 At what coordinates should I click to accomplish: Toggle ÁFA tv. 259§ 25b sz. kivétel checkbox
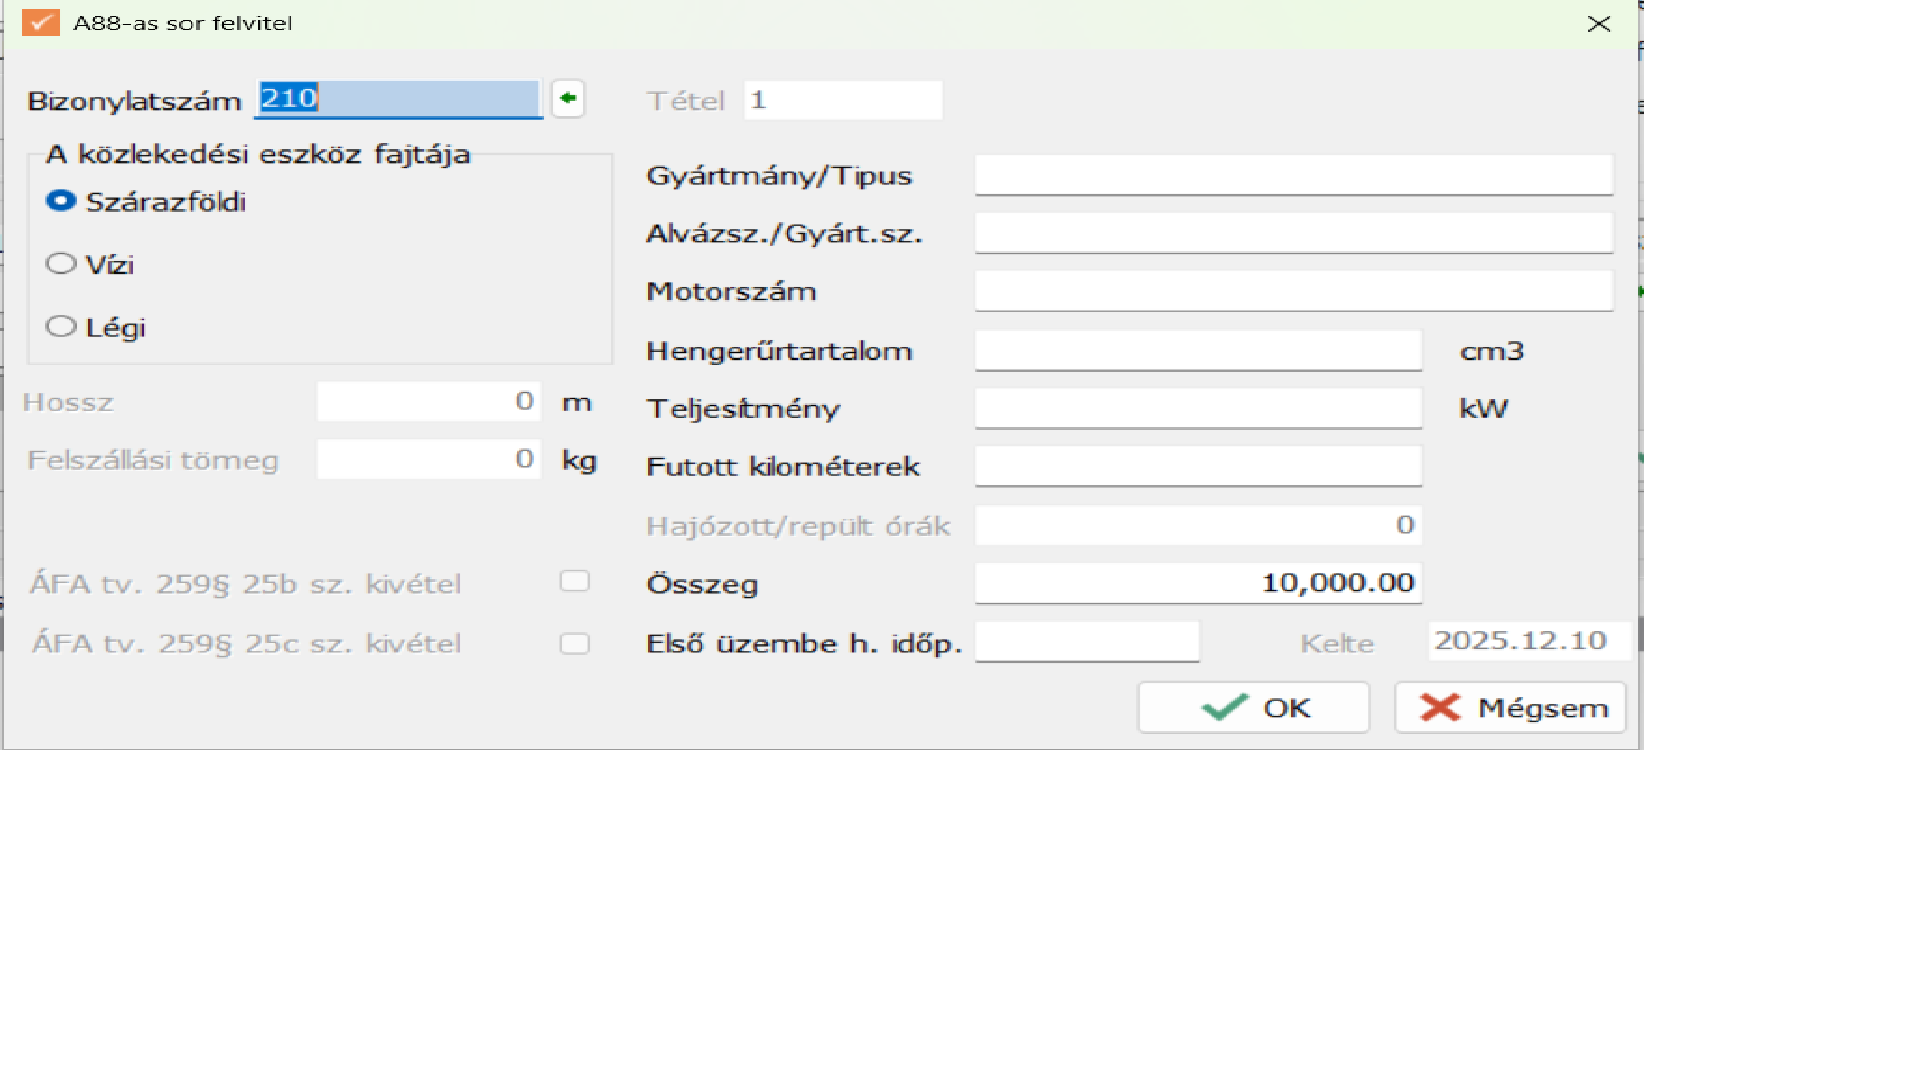point(574,582)
